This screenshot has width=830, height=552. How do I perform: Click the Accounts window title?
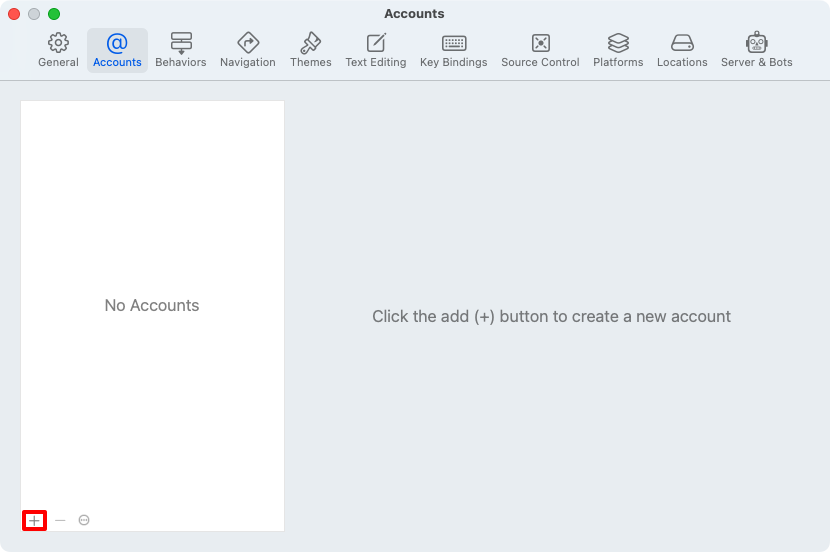pos(414,14)
